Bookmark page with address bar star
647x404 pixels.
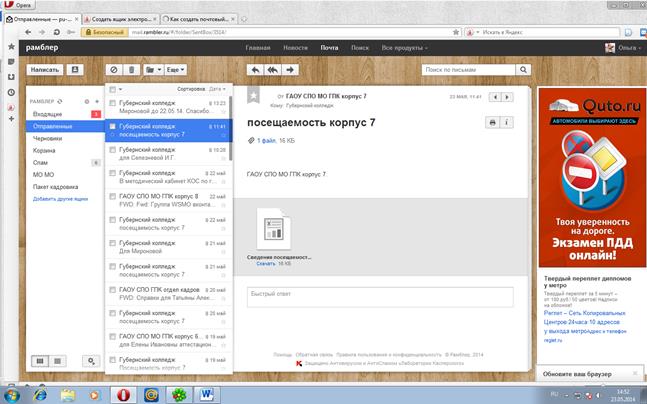tap(456, 32)
